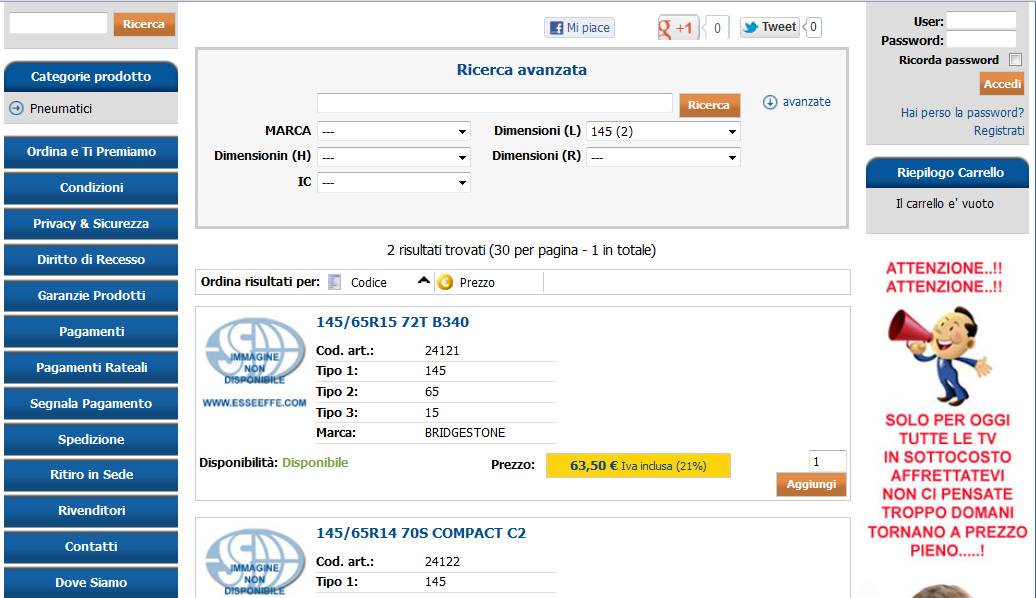Click thumbnail image of 145/65R14 product
This screenshot has width=1036, height=598.
[x=254, y=562]
